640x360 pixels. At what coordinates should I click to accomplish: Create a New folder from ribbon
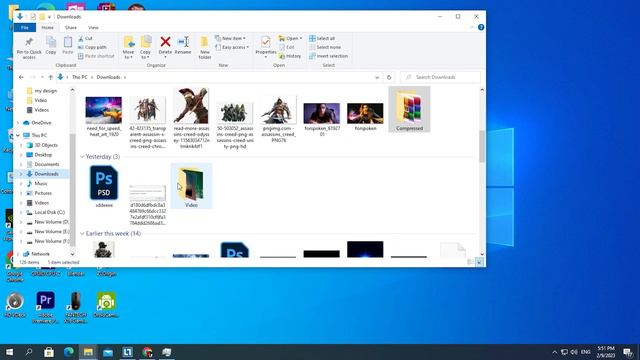[204, 47]
